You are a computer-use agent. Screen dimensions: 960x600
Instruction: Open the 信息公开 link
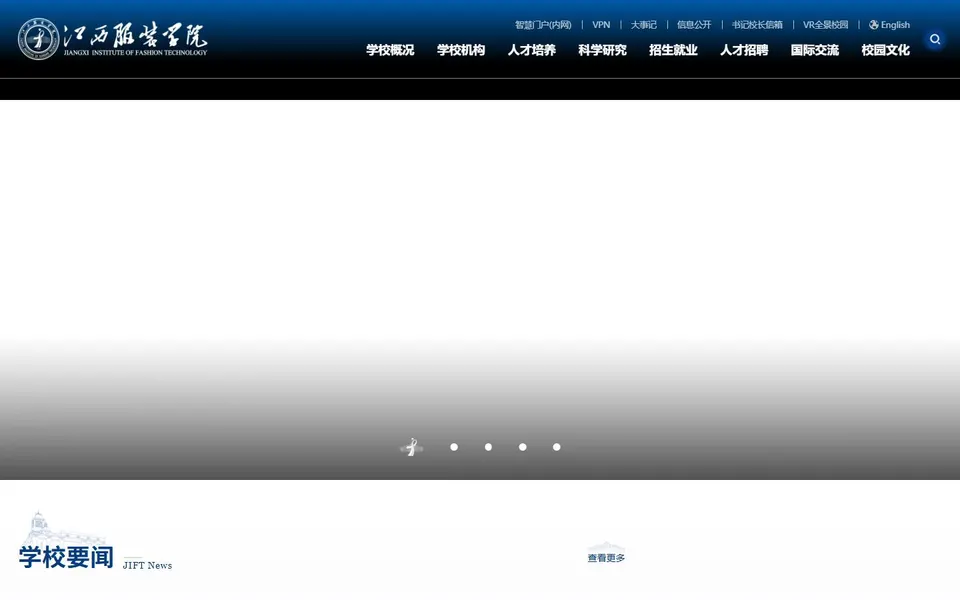pos(694,24)
